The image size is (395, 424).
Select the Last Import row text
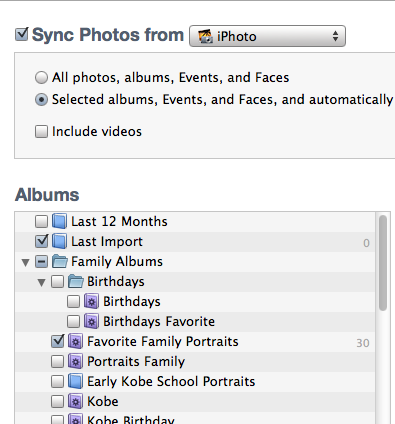coord(107,242)
